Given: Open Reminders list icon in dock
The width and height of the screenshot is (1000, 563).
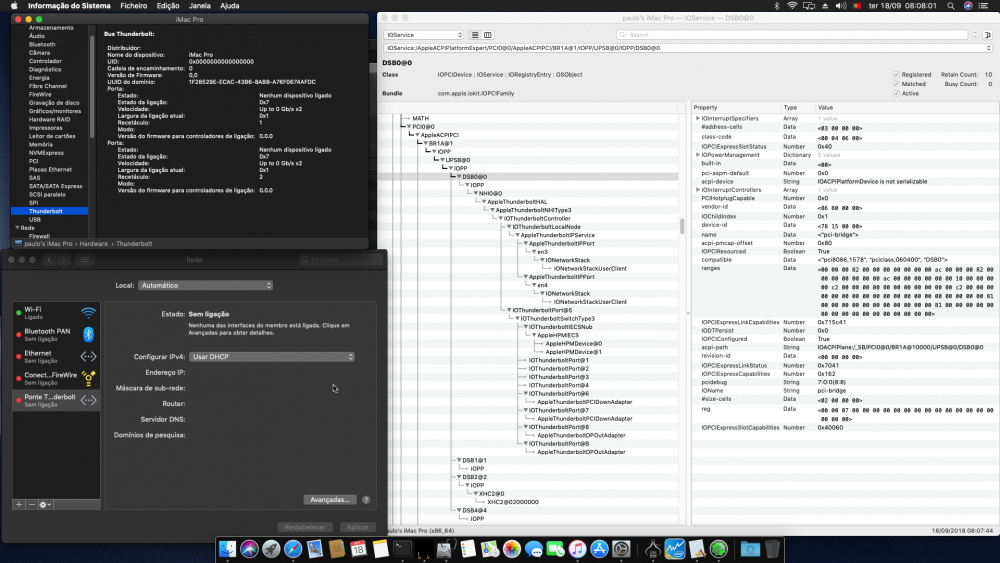Looking at the screenshot, I should point(468,549).
